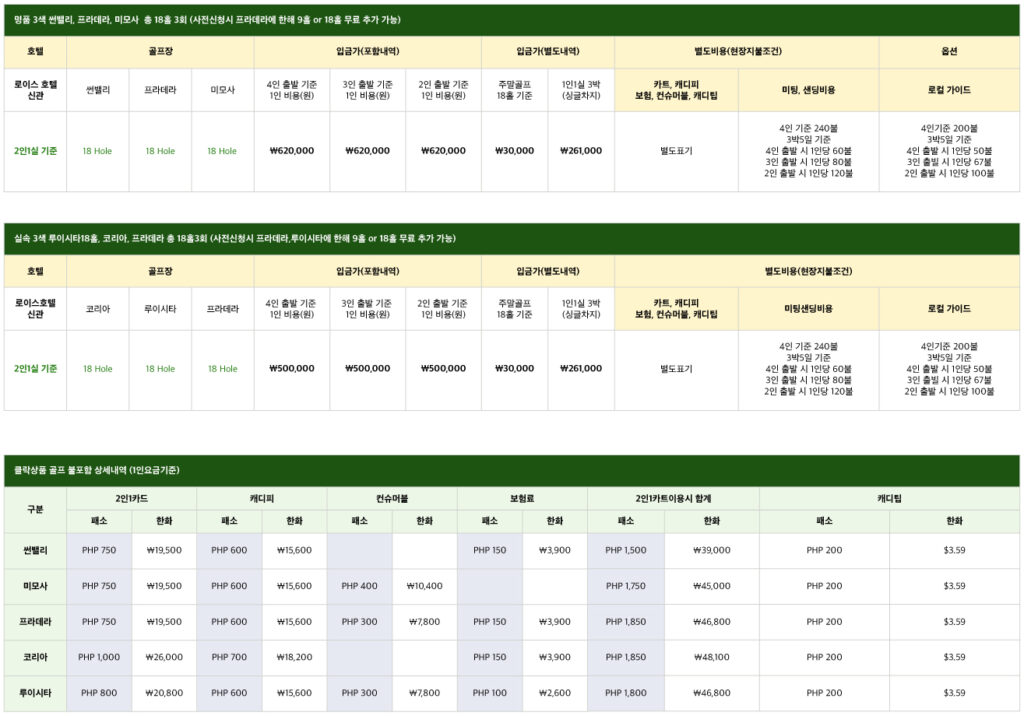The image size is (1024, 716).
Task: Click the 2인1실 기준 row label
Action: click(x=34, y=150)
